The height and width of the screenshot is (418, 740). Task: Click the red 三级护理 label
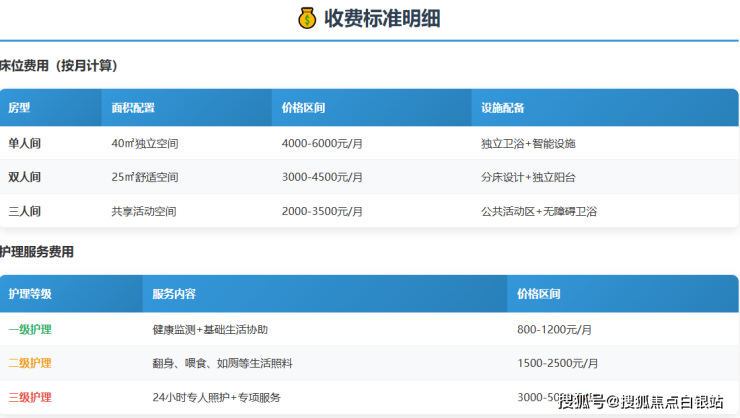[30, 397]
